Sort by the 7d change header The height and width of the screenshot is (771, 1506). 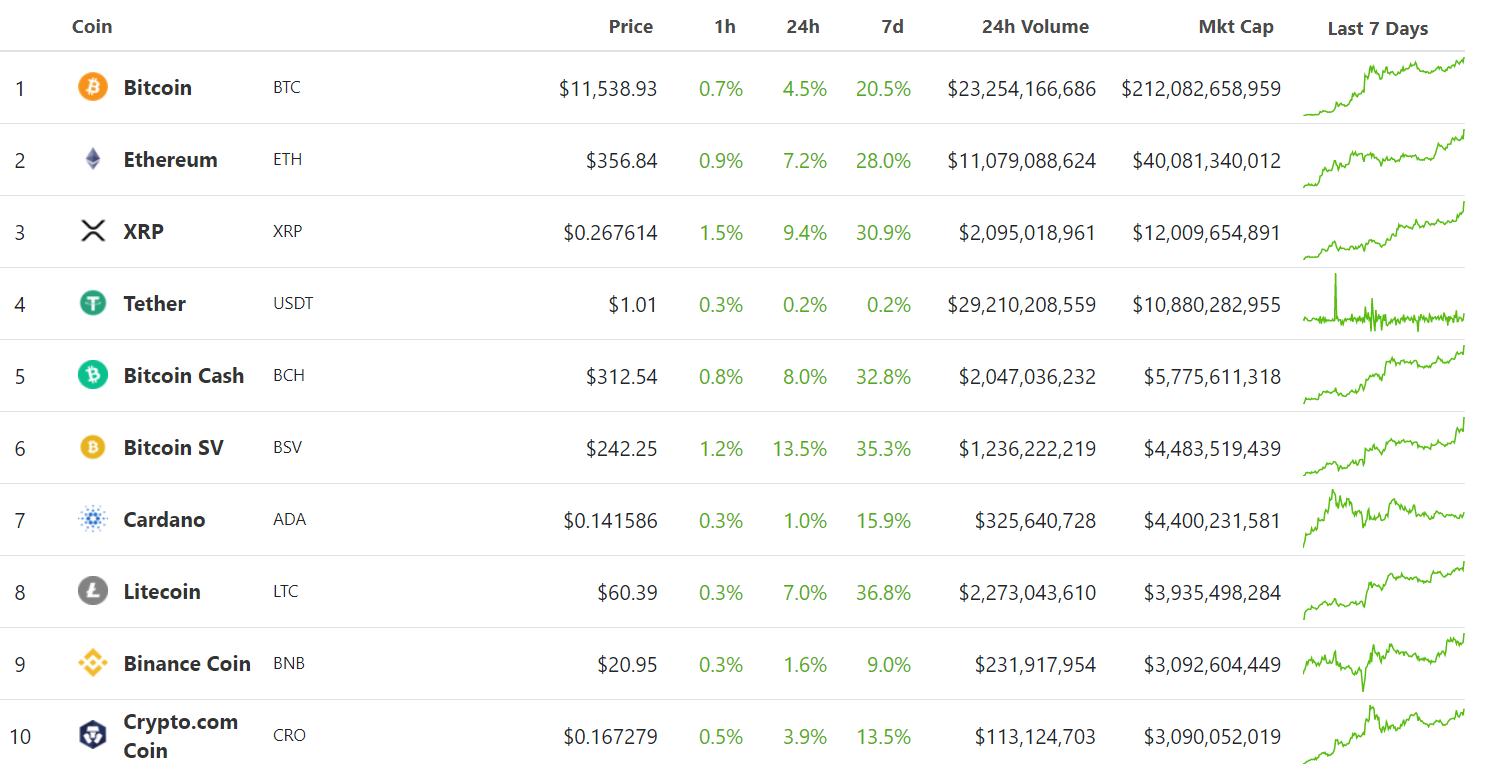[892, 27]
